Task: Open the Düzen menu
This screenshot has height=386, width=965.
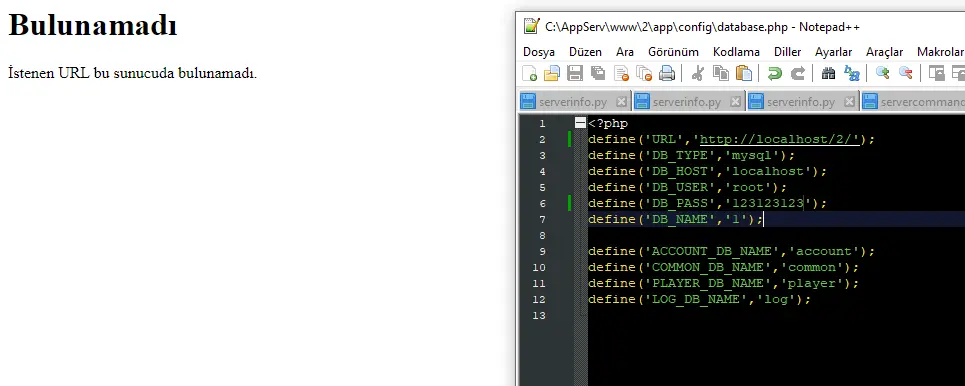Action: click(585, 52)
